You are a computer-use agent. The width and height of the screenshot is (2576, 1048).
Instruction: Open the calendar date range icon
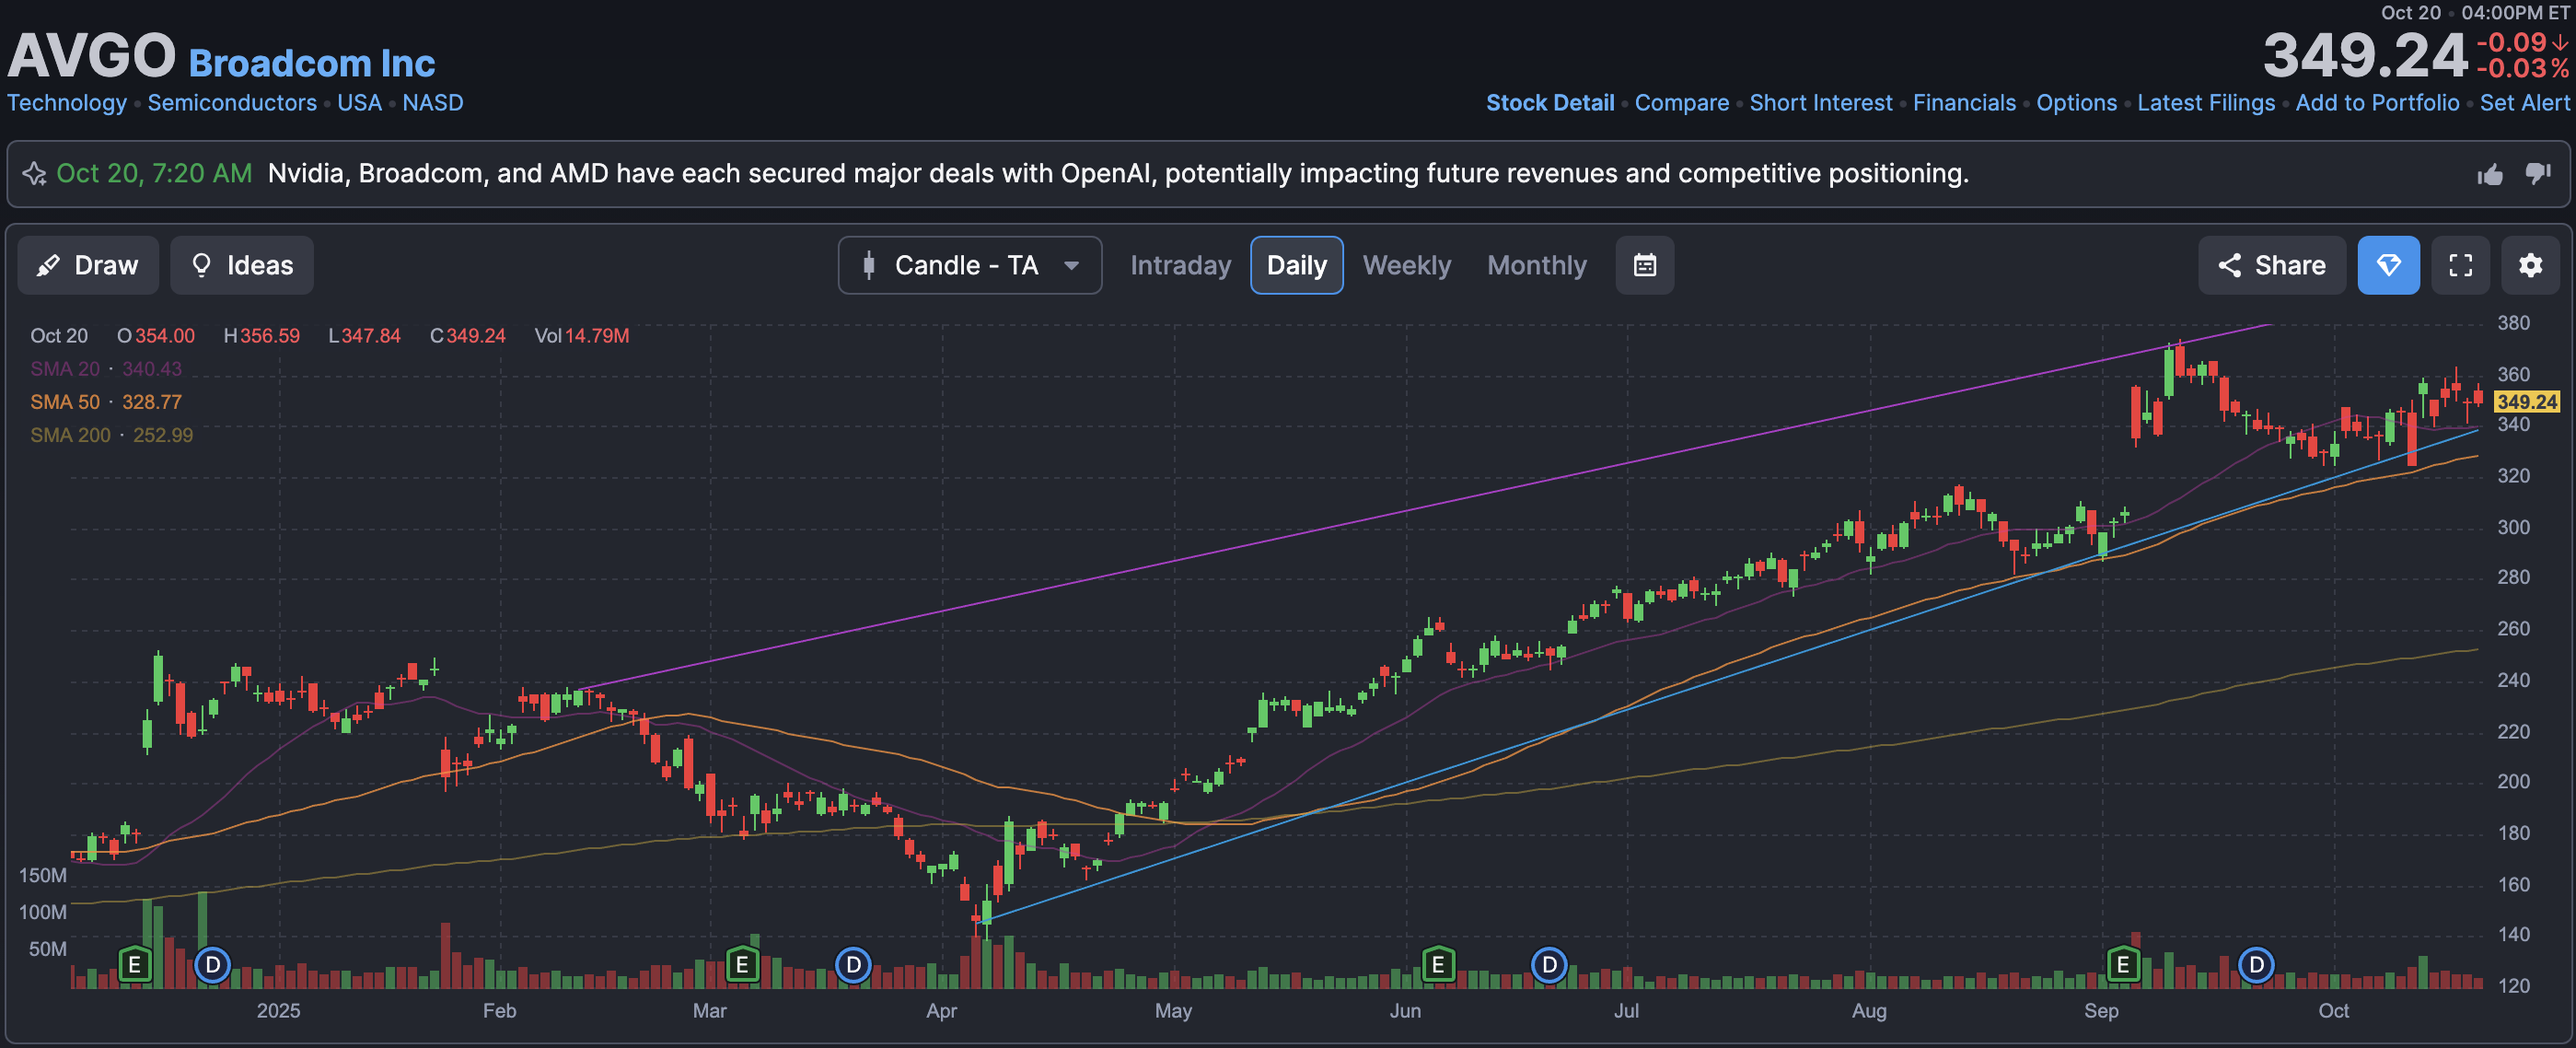1644,265
